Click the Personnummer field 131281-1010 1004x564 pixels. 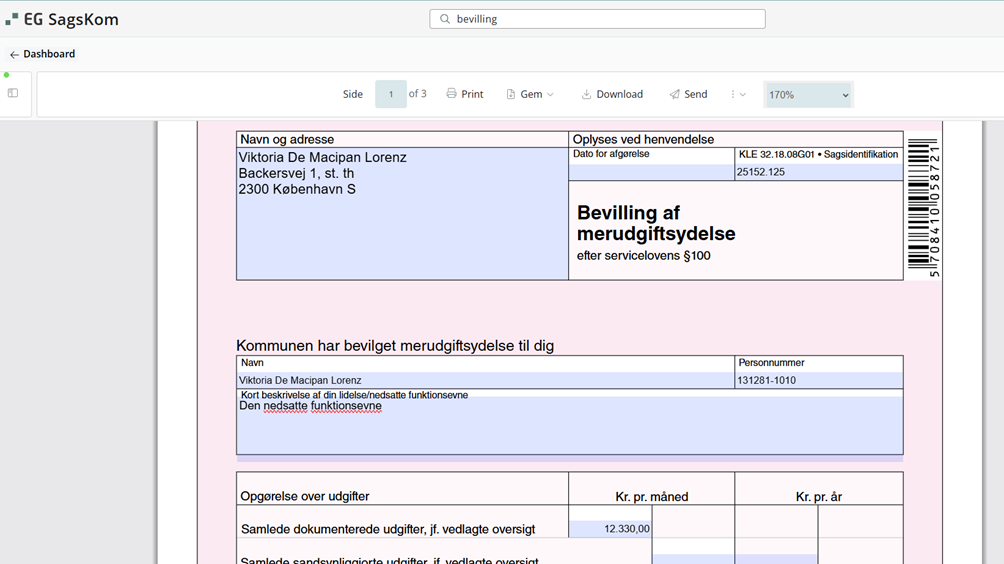pyautogui.click(x=818, y=380)
